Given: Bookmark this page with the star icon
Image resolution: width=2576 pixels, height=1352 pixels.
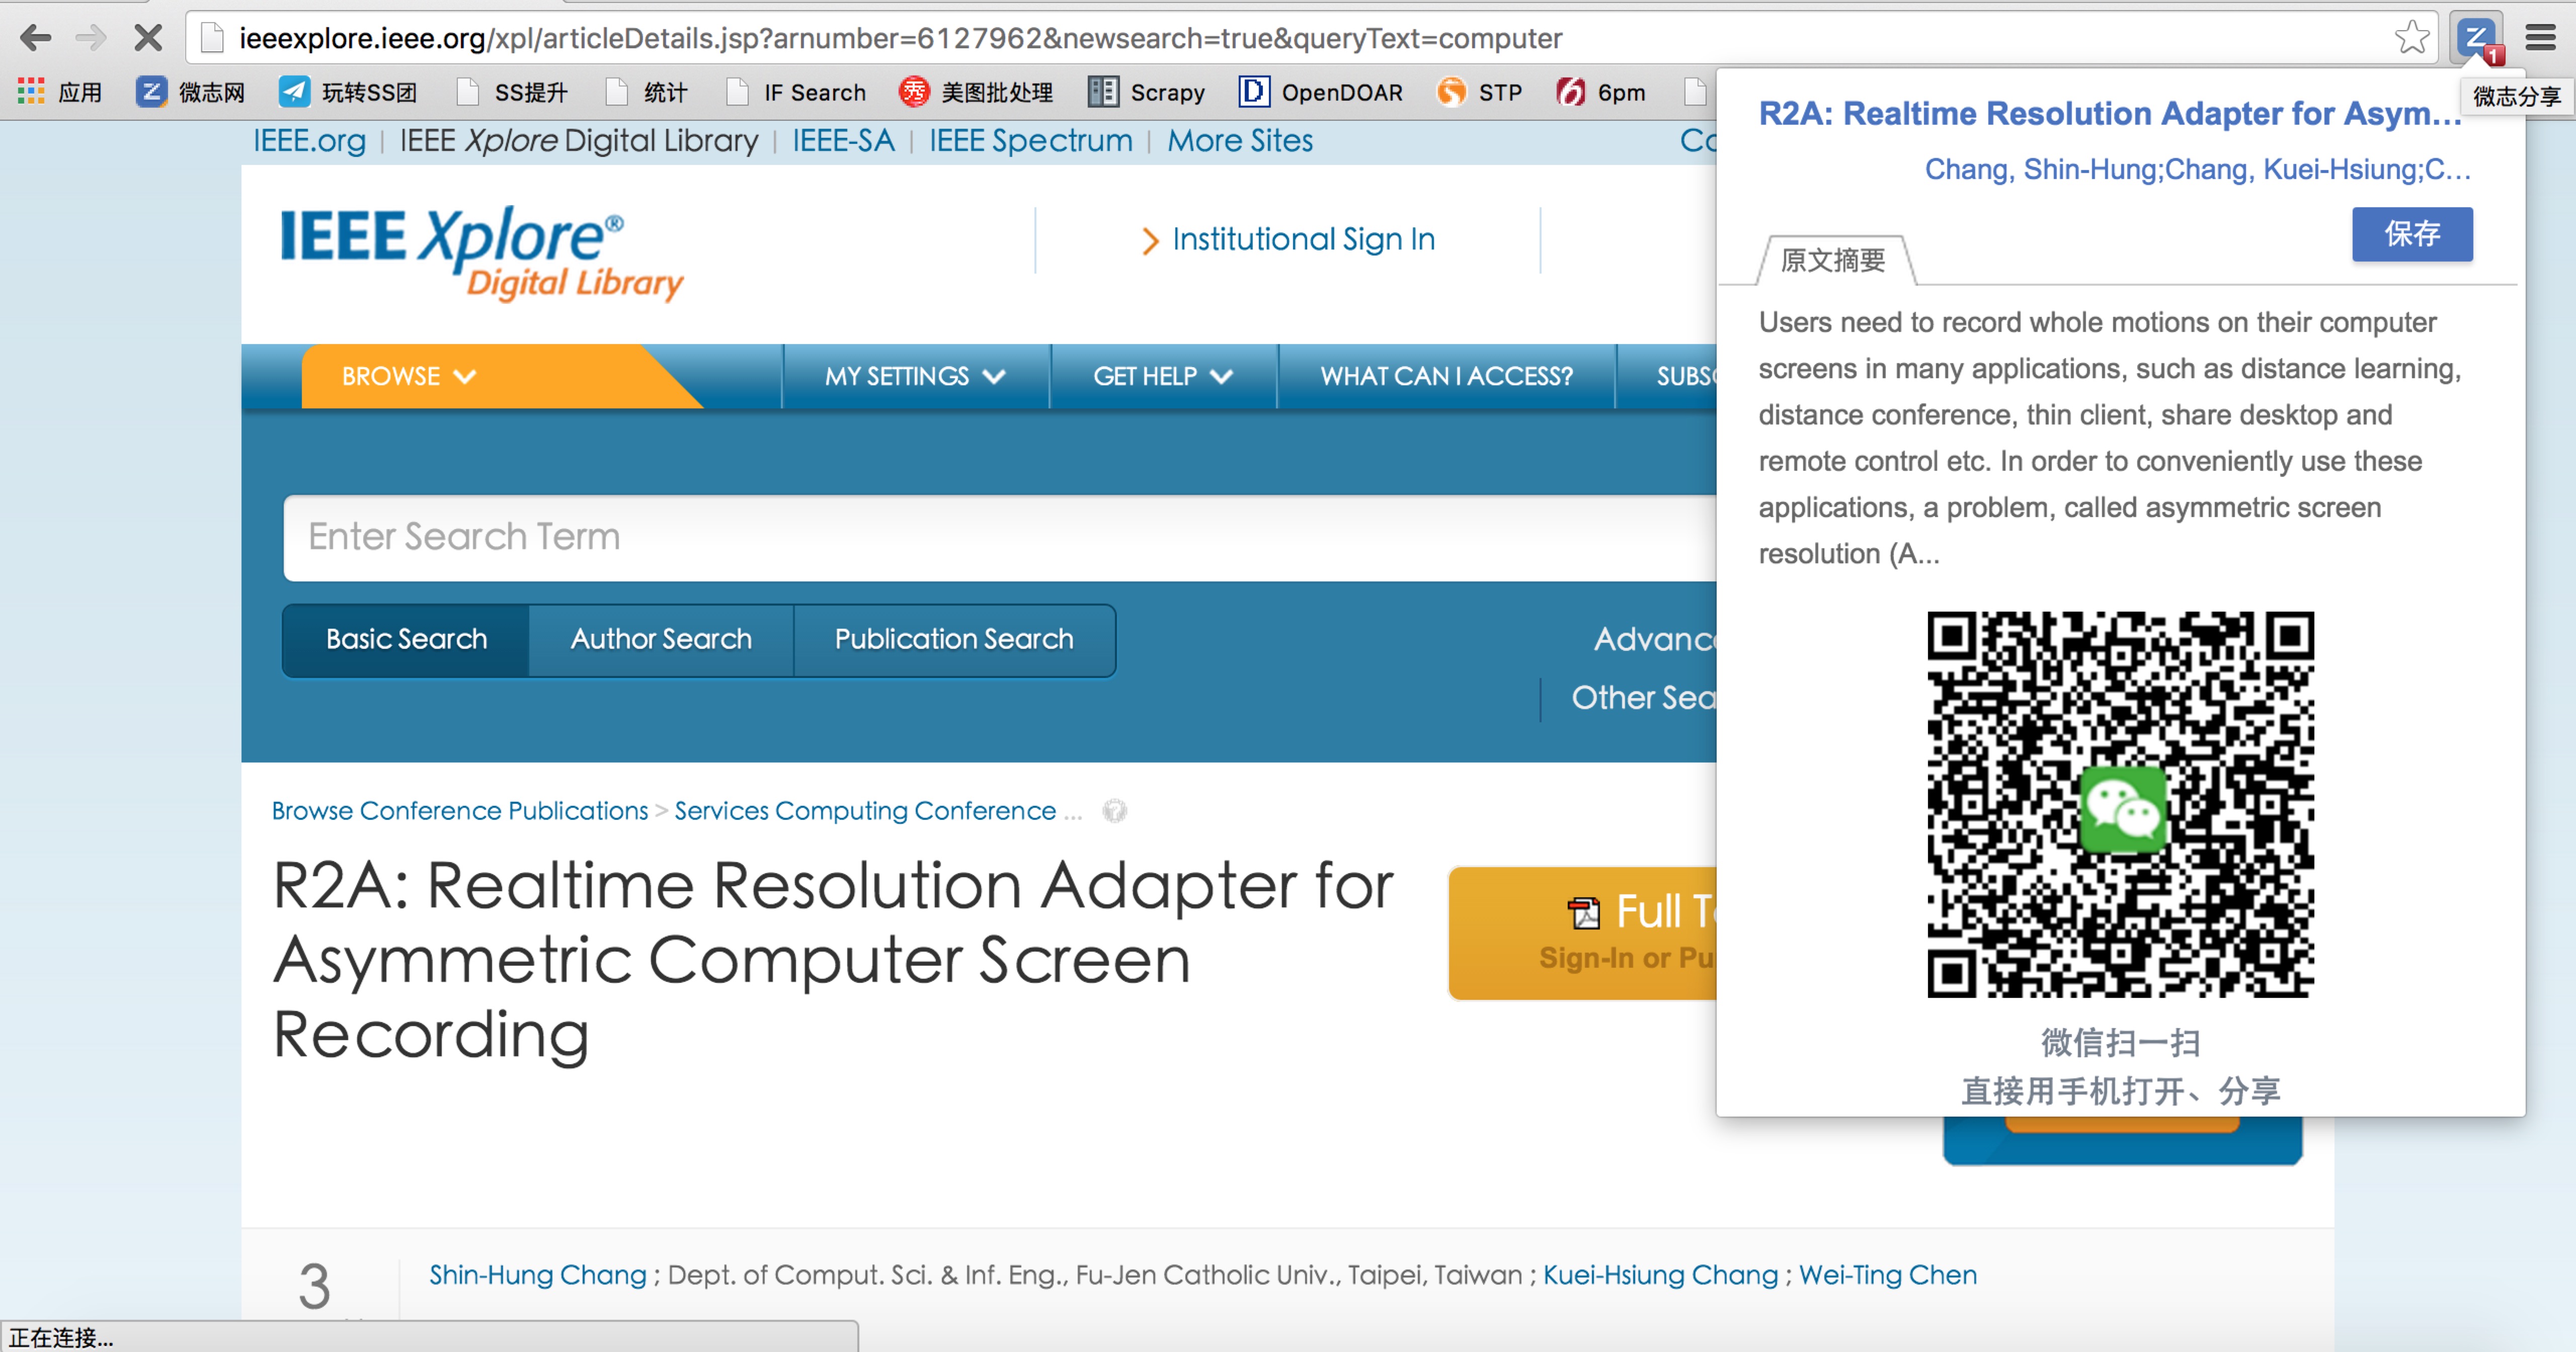Looking at the screenshot, I should click(x=2412, y=38).
